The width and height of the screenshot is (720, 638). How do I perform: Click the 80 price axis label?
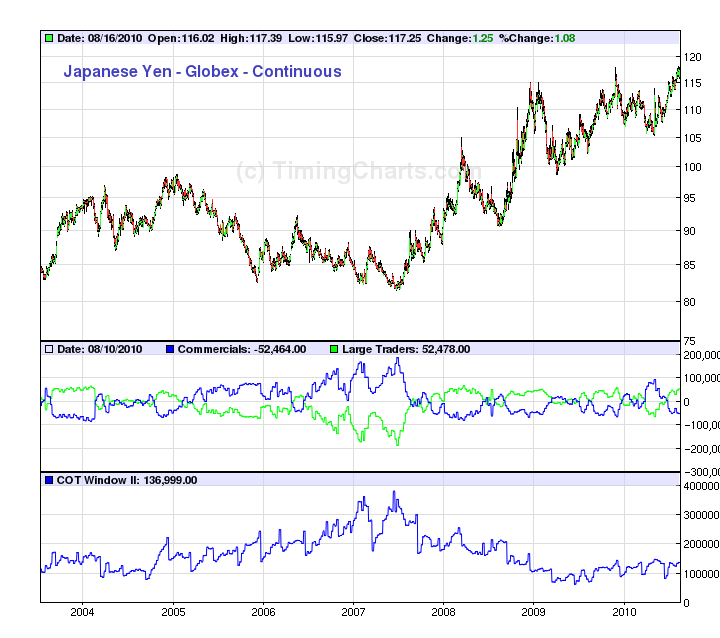pyautogui.click(x=689, y=302)
